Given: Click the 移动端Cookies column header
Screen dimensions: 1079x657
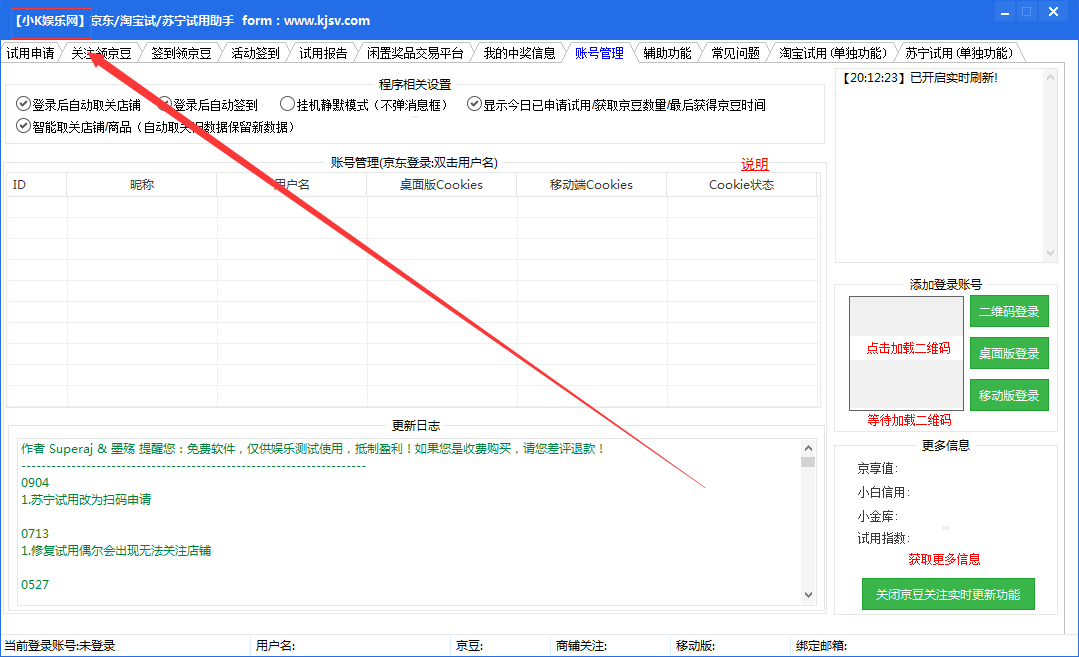Looking at the screenshot, I should click(x=591, y=184).
